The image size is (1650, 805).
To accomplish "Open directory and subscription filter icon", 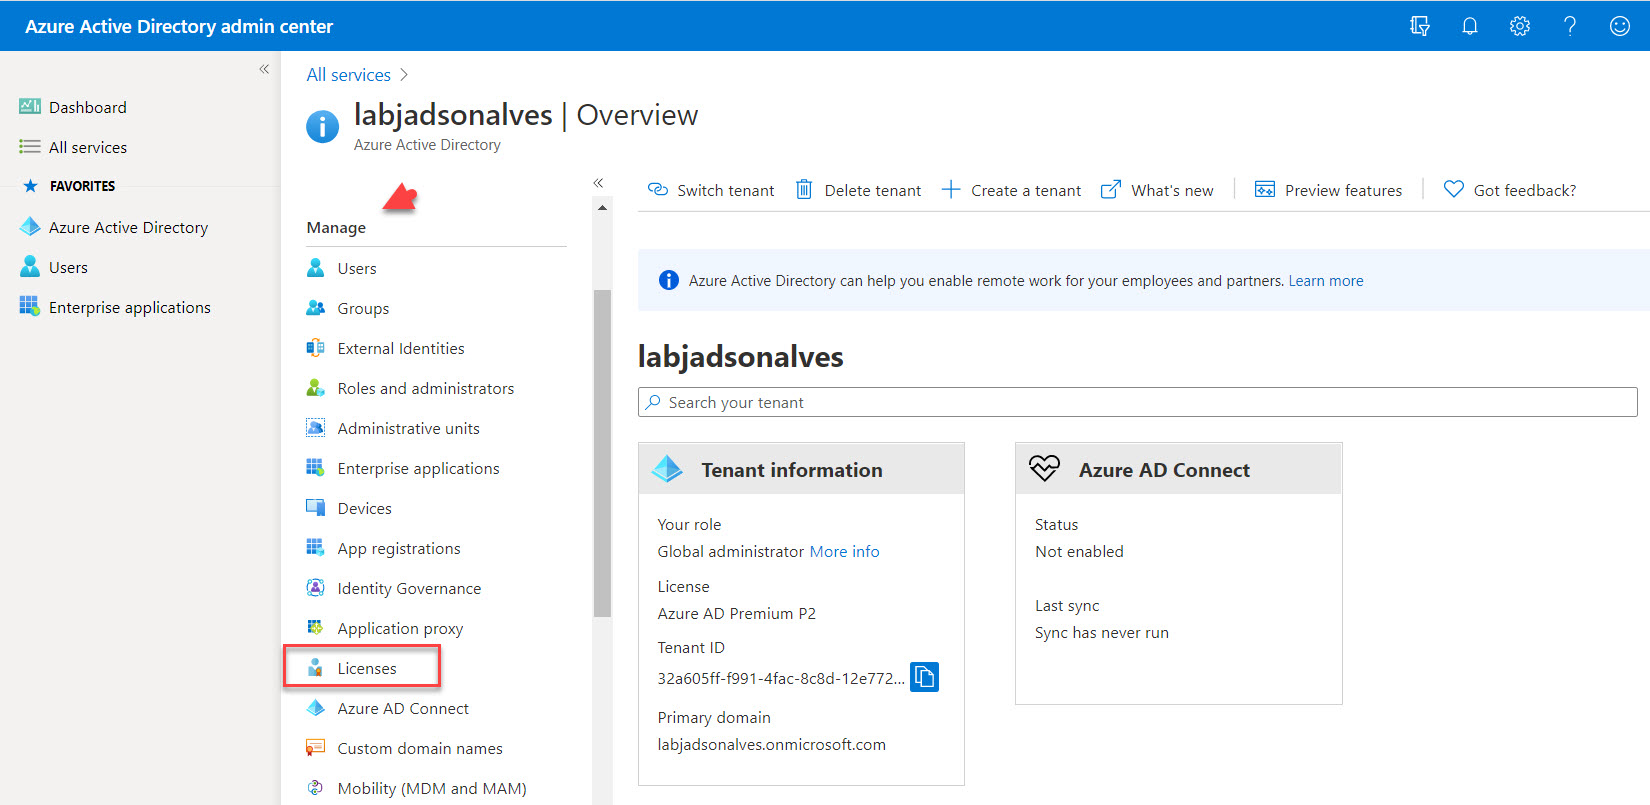I will point(1419,26).
